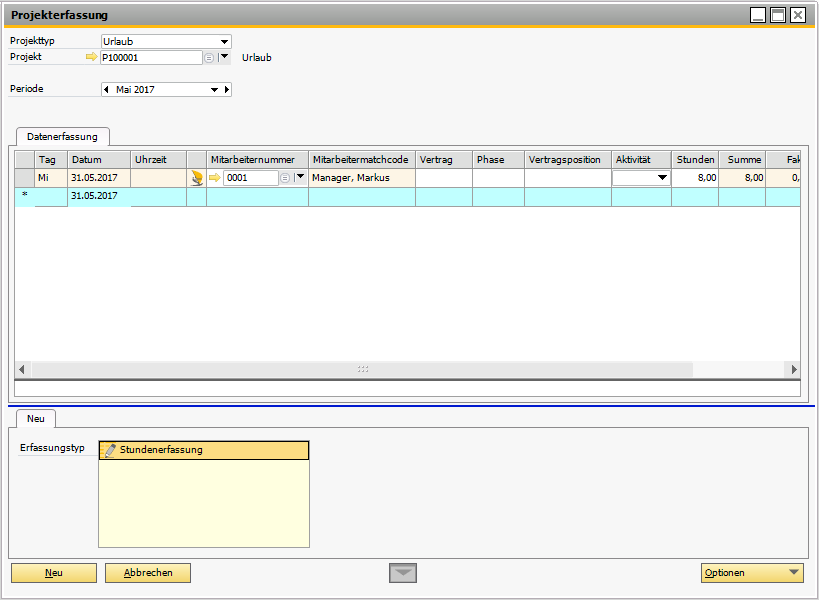Image resolution: width=819 pixels, height=600 pixels.
Task: Click the gray down-arrow button at bottom center
Action: coord(403,573)
